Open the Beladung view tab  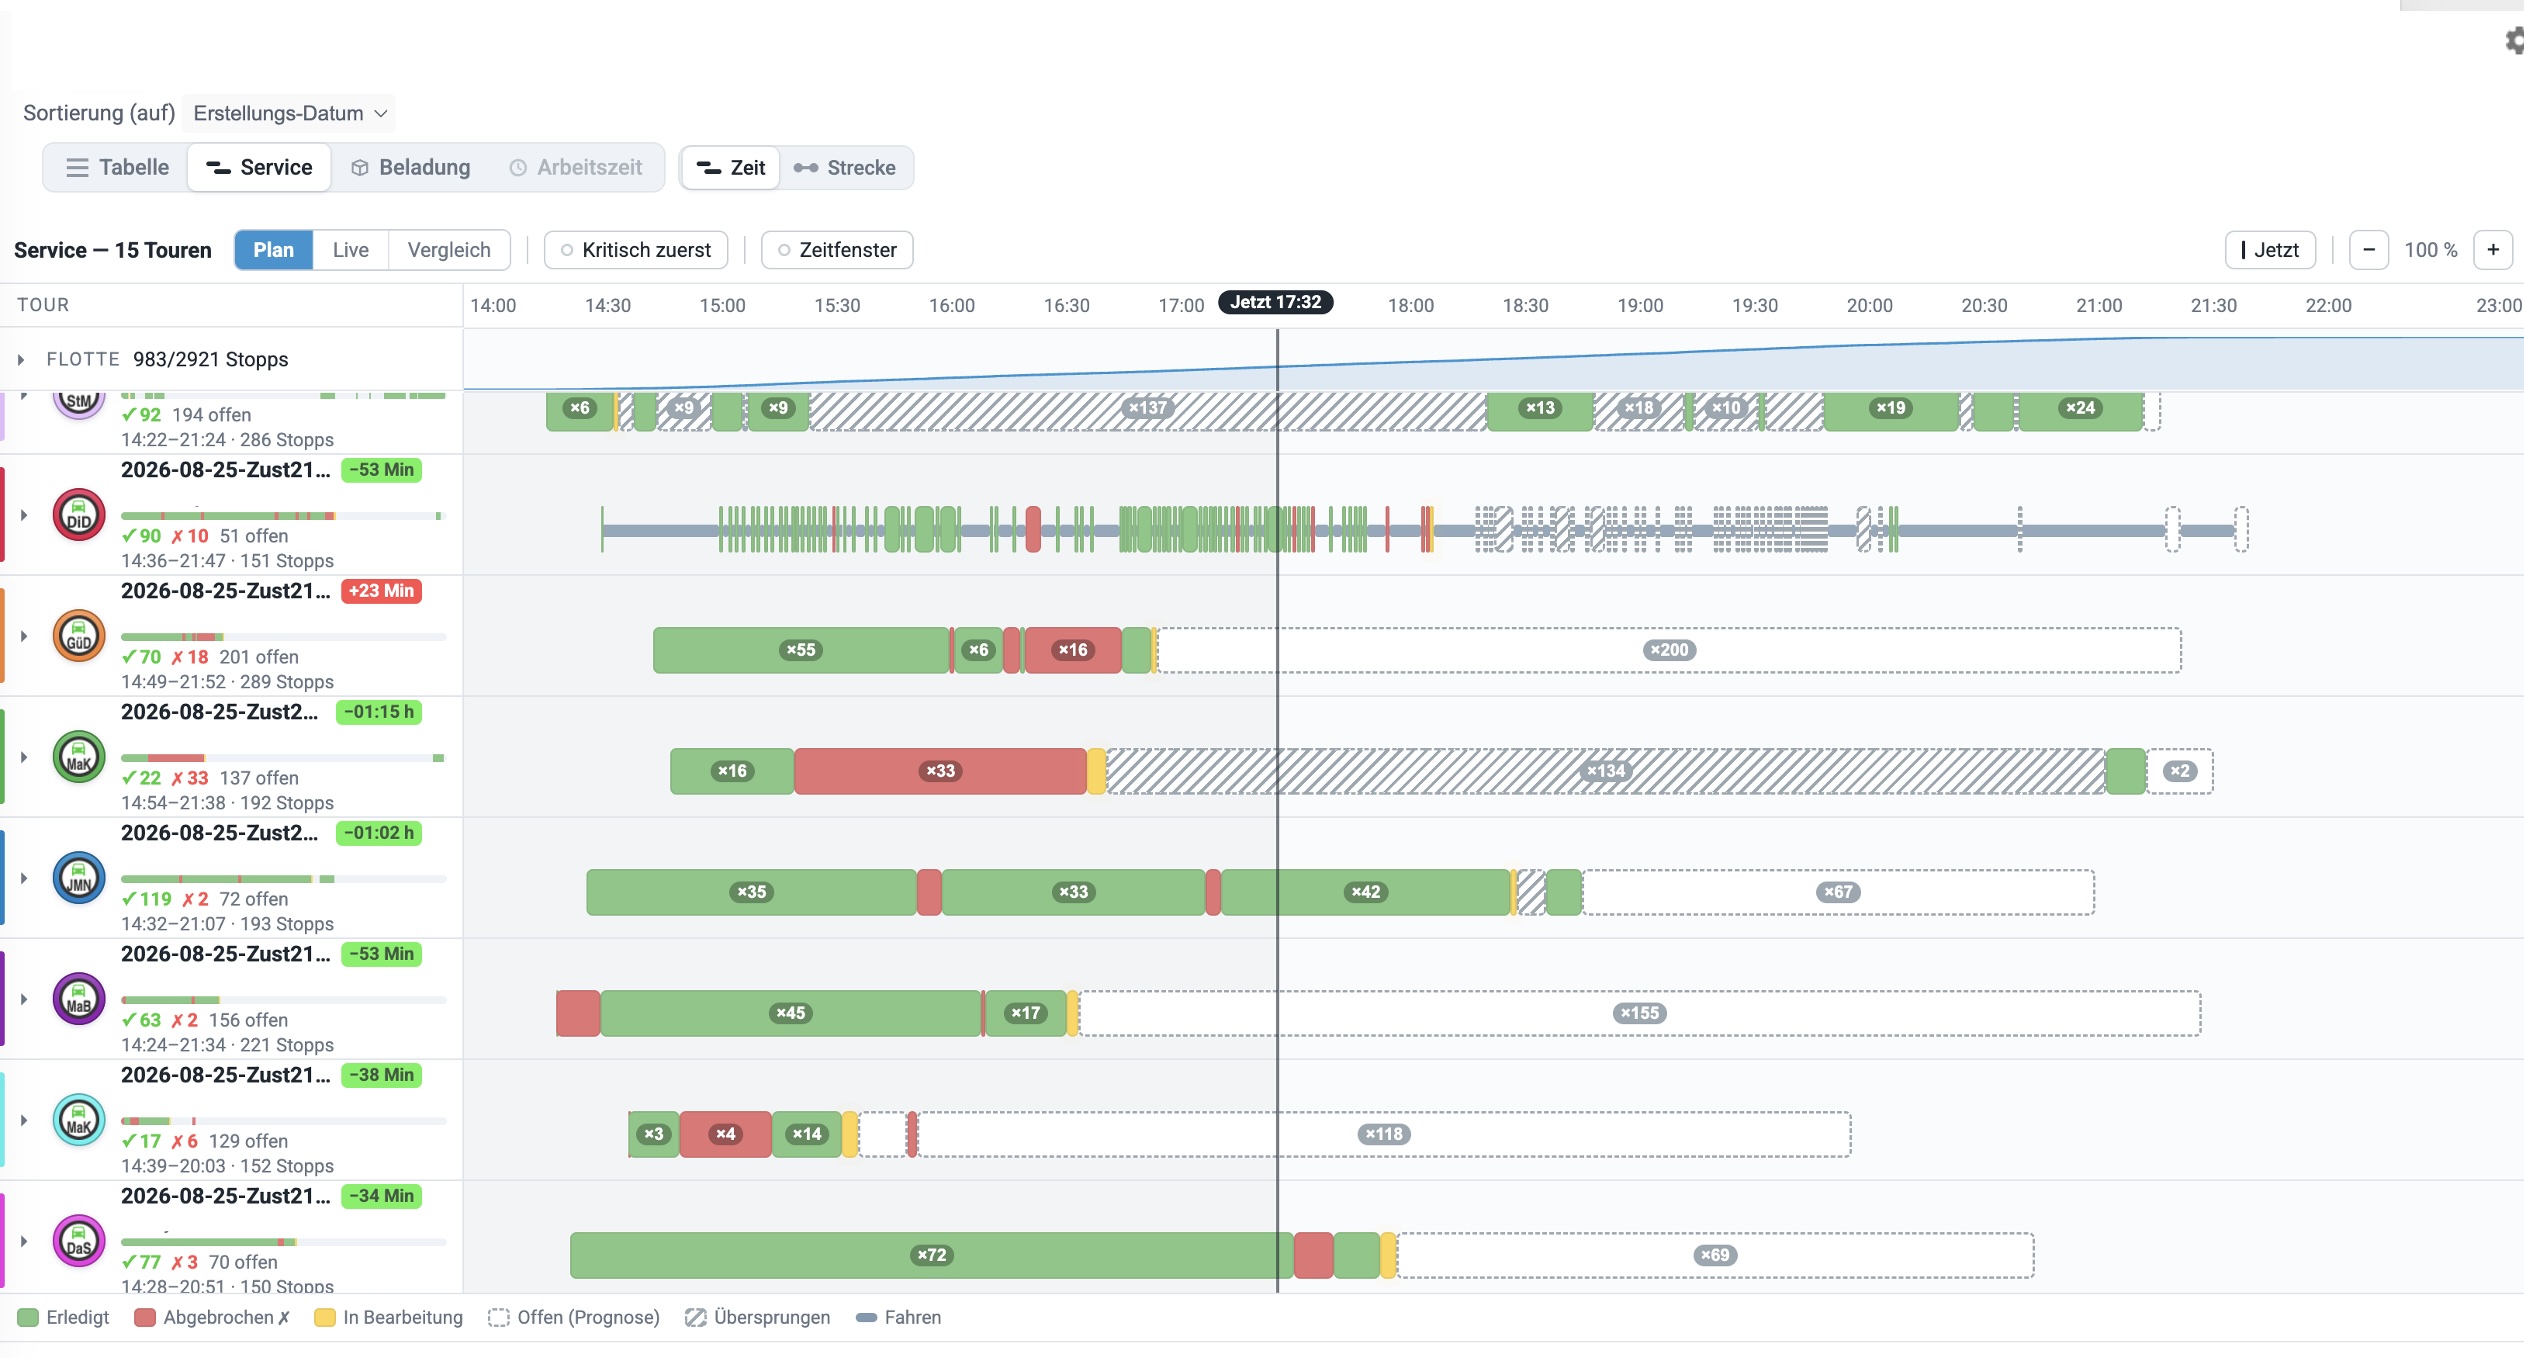411,167
